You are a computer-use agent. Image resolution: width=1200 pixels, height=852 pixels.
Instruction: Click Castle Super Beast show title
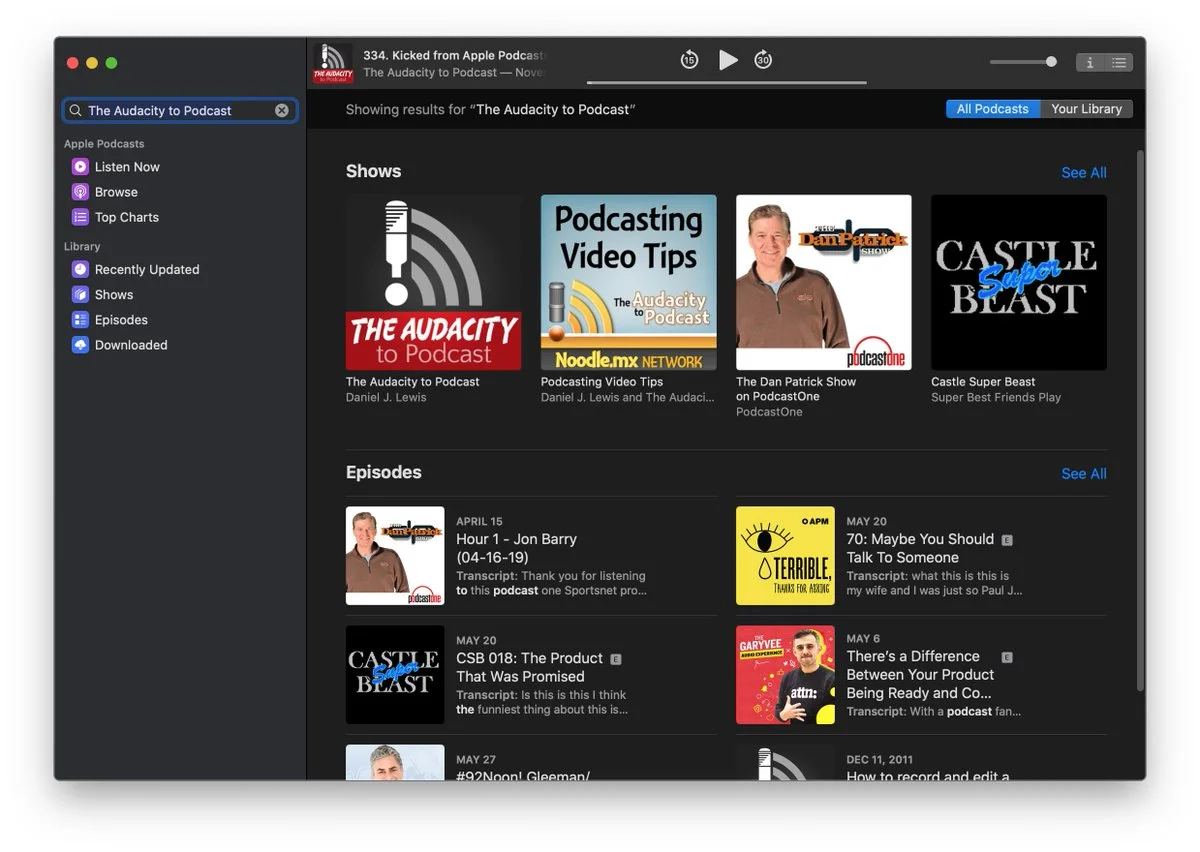(x=983, y=382)
